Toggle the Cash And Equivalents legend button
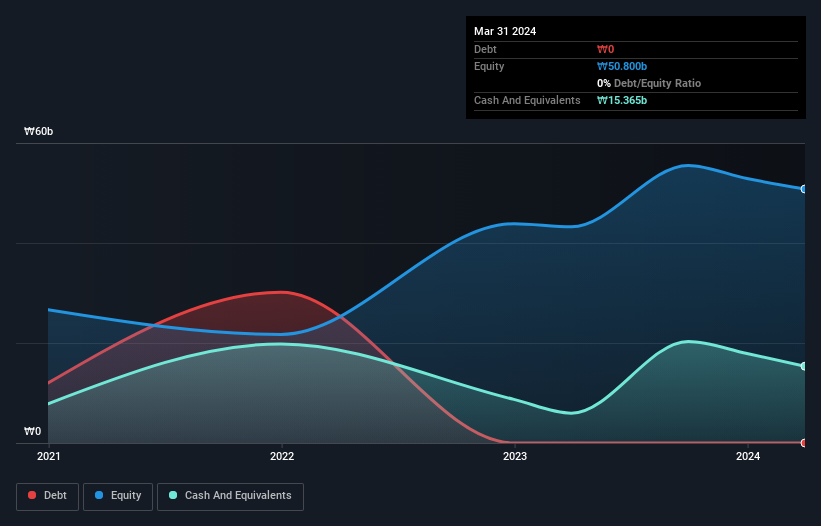 [230, 496]
